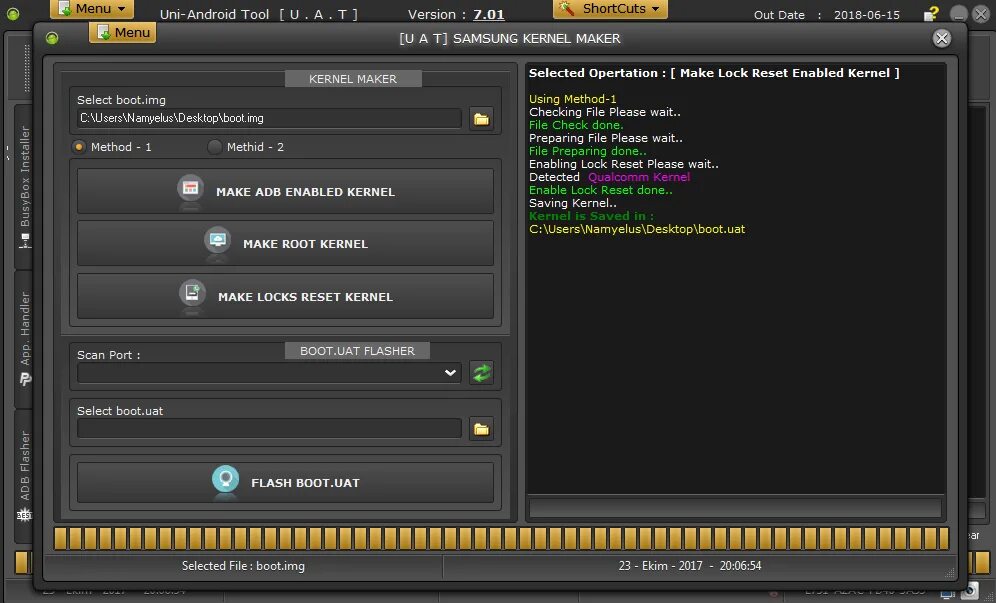996x603 pixels.
Task: Browse for boot.uat with folder icon
Action: tap(481, 429)
